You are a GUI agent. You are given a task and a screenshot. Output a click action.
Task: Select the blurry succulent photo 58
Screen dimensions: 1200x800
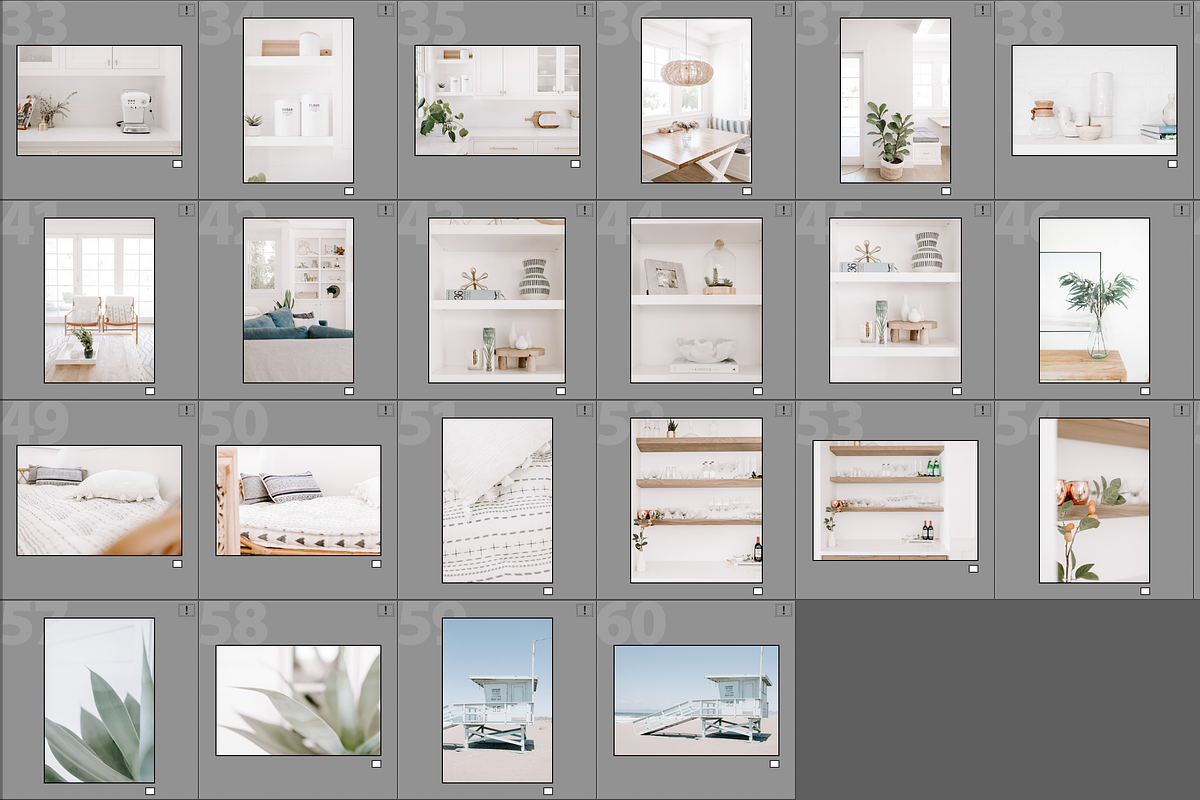coord(298,700)
